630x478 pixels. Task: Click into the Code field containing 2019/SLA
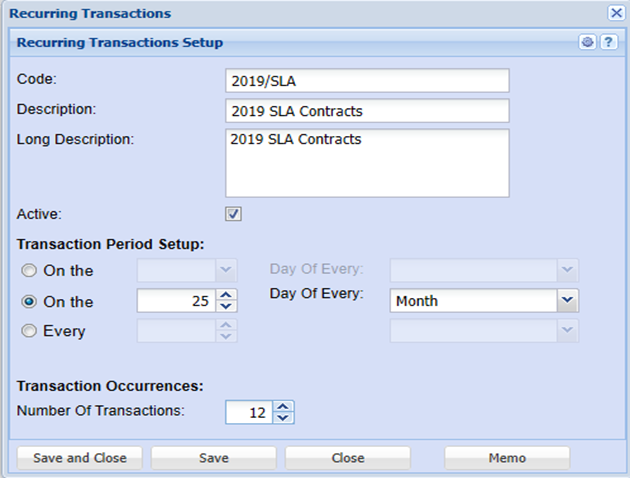367,81
